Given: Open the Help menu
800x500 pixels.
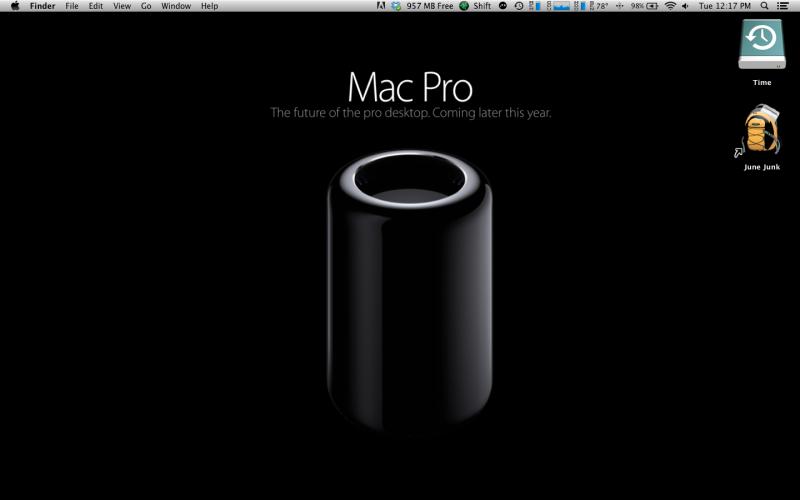Looking at the screenshot, I should [x=209, y=6].
